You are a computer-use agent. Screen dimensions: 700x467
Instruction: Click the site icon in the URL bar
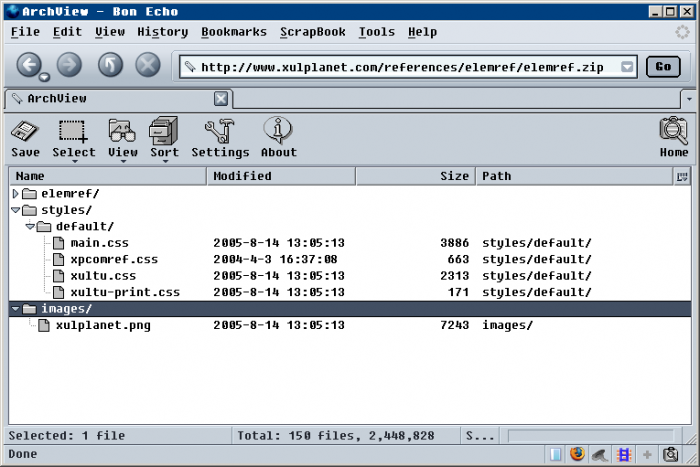coord(191,67)
